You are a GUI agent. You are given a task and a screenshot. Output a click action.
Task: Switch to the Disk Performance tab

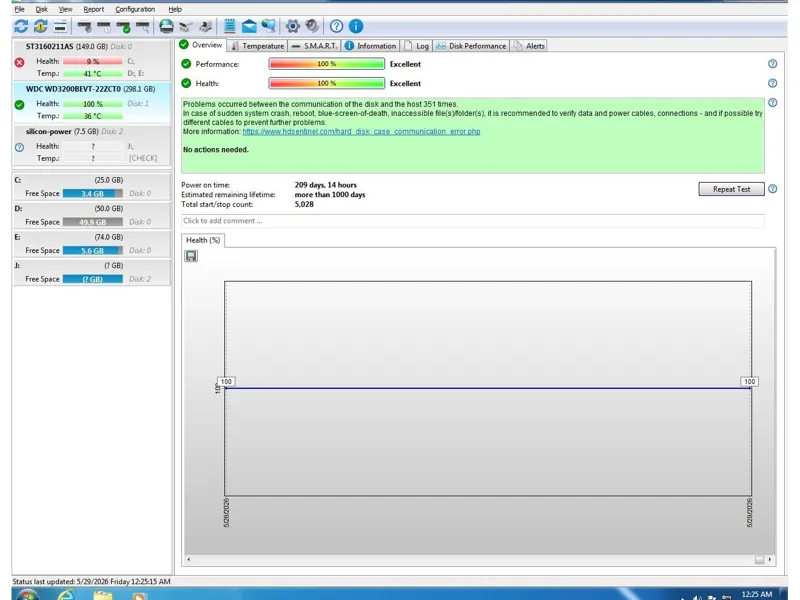pyautogui.click(x=471, y=46)
